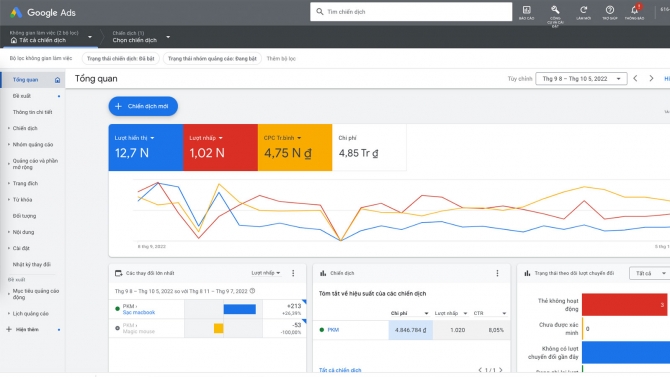Expand Nhóm quảng cáo in the sidebar
The image size is (670, 377).
[x=9, y=144]
